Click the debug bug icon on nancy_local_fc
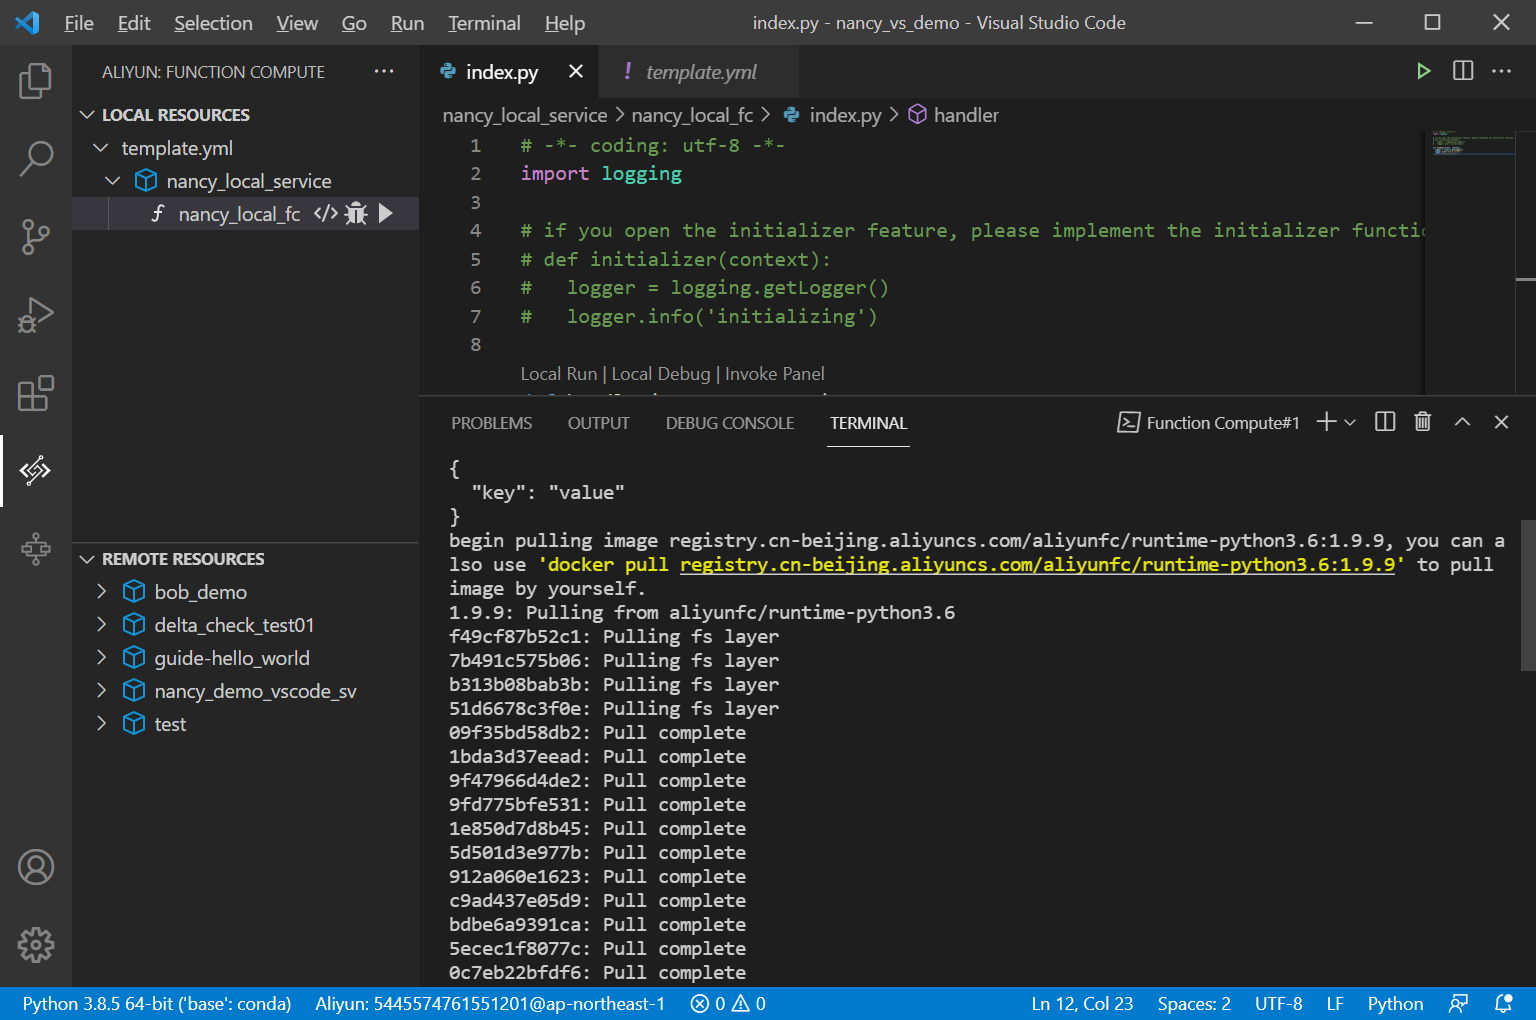This screenshot has height=1020, width=1536. 356,213
